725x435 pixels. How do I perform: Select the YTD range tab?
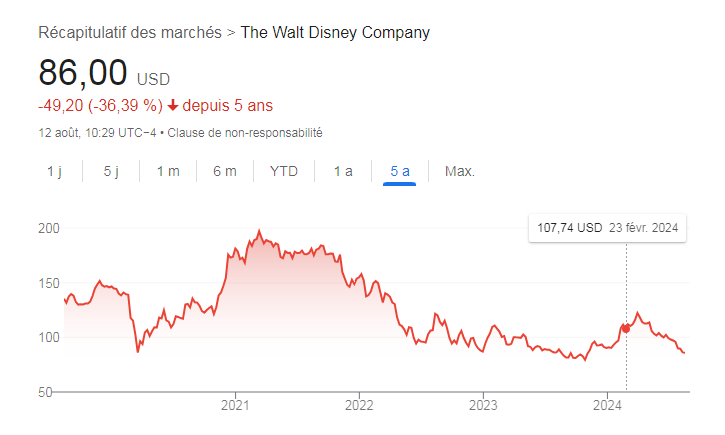[284, 171]
